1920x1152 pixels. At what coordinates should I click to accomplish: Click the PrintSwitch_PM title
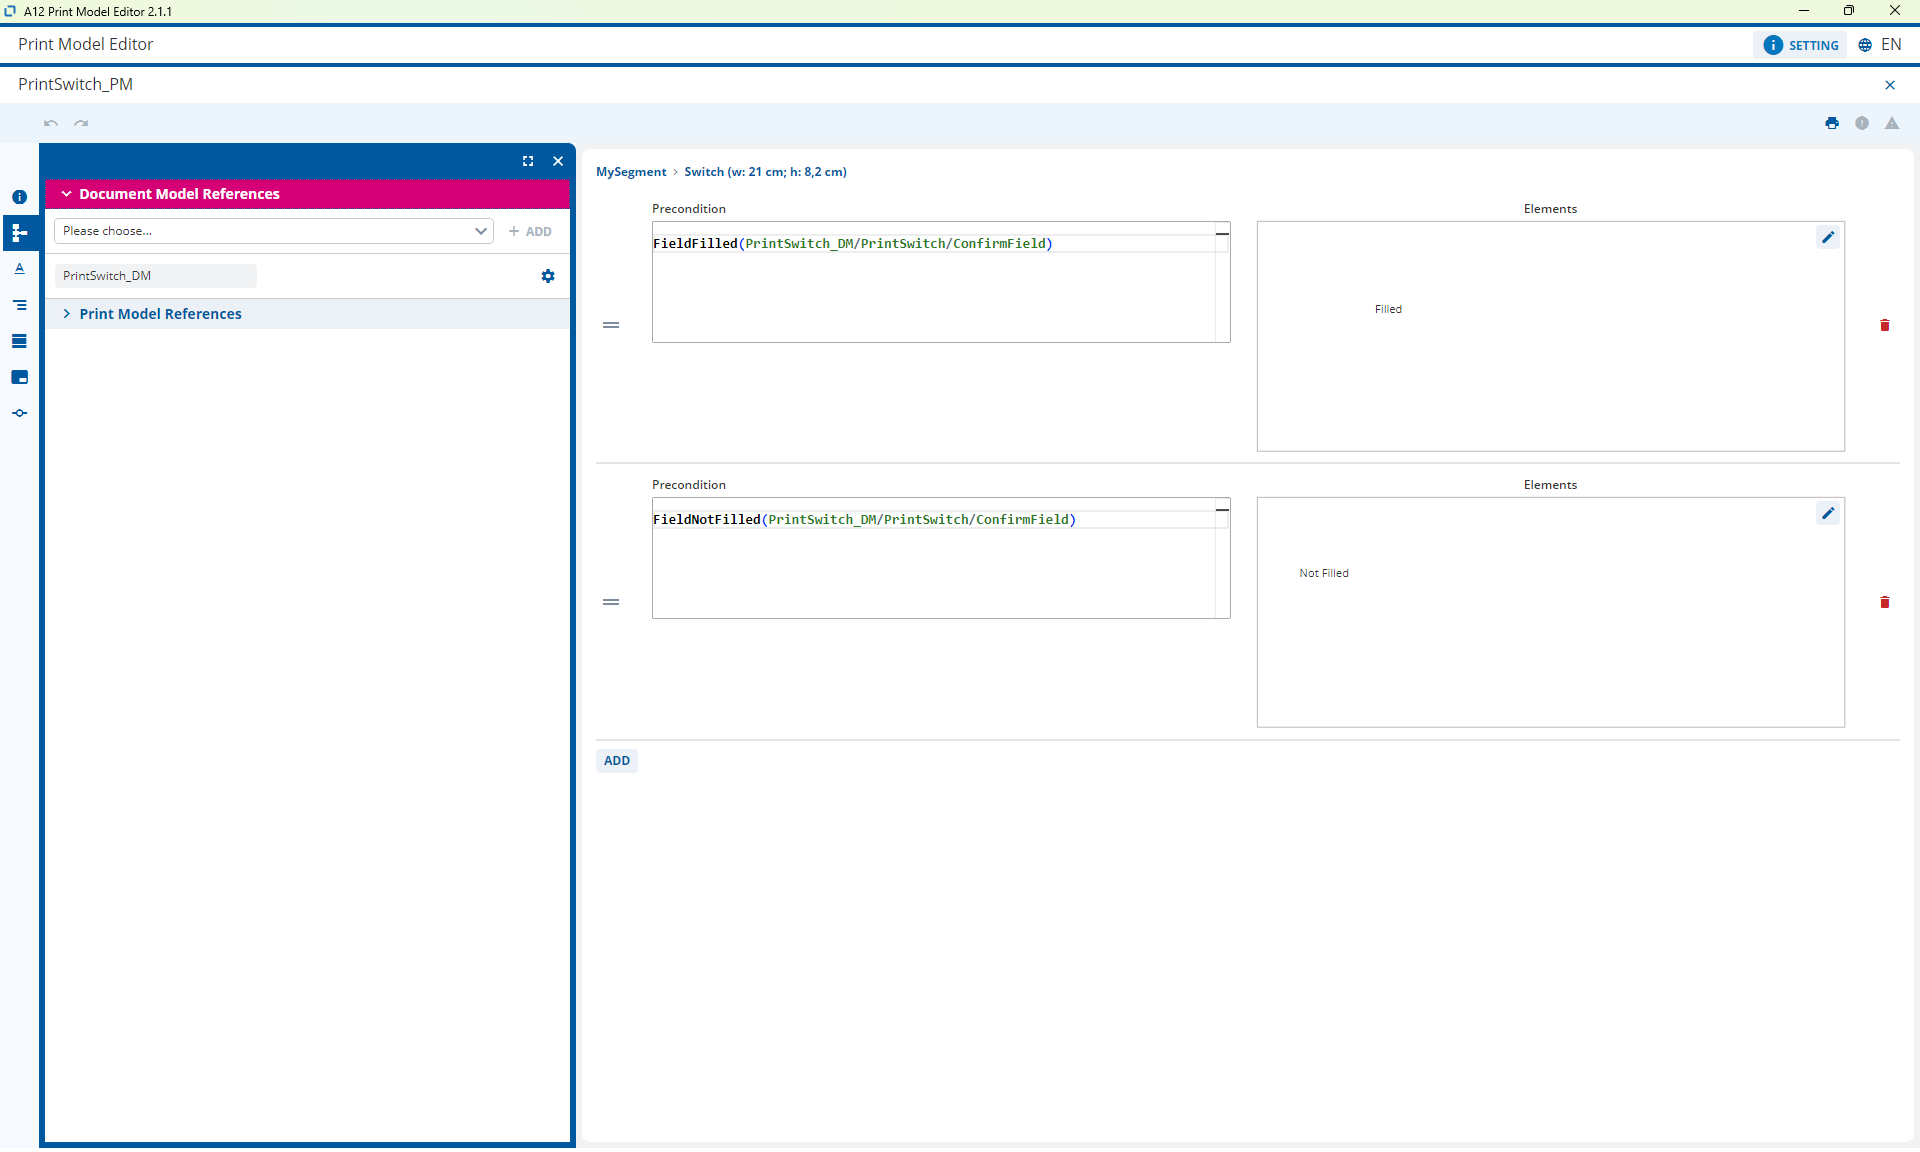pos(75,84)
